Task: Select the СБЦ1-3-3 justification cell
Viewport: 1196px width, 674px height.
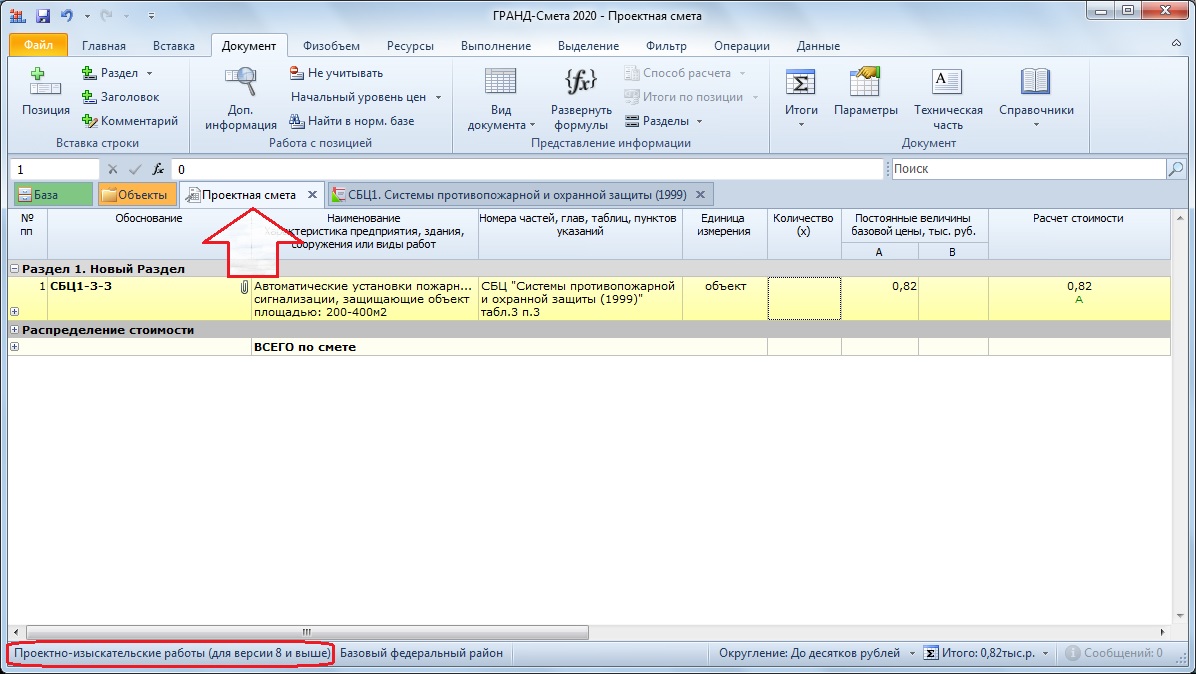Action: click(150, 298)
